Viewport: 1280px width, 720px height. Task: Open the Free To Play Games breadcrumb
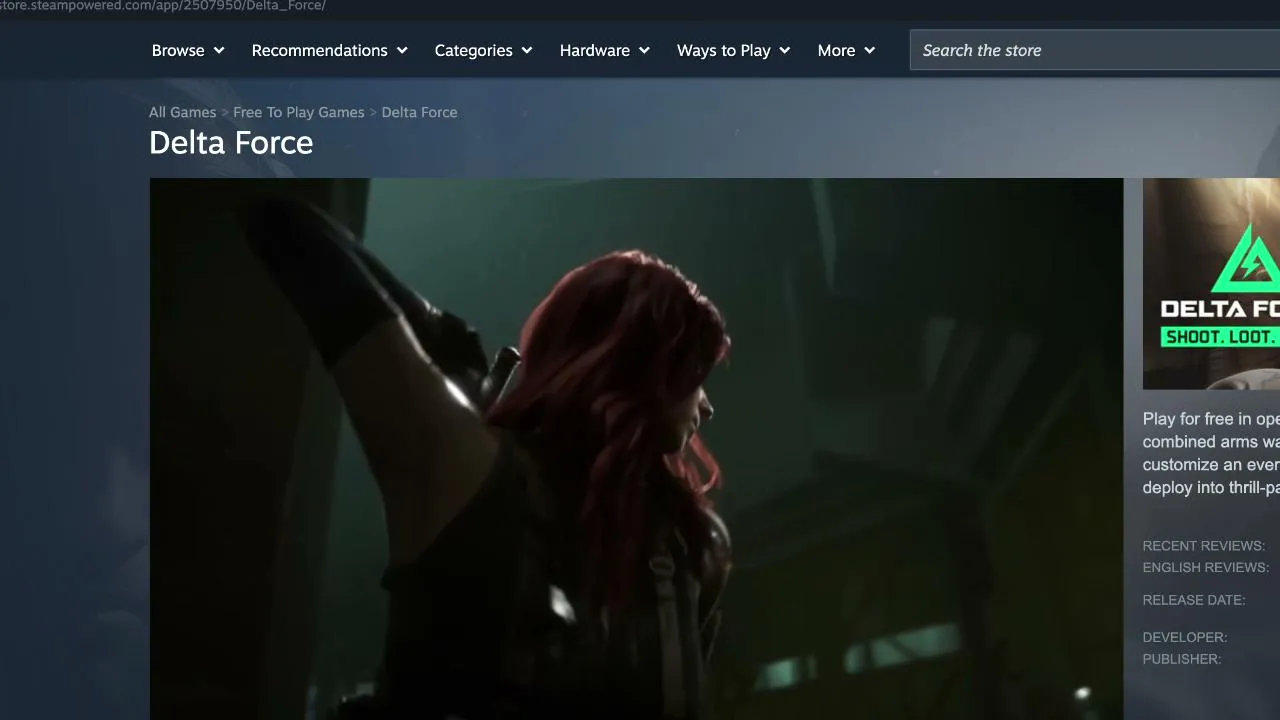click(x=299, y=112)
